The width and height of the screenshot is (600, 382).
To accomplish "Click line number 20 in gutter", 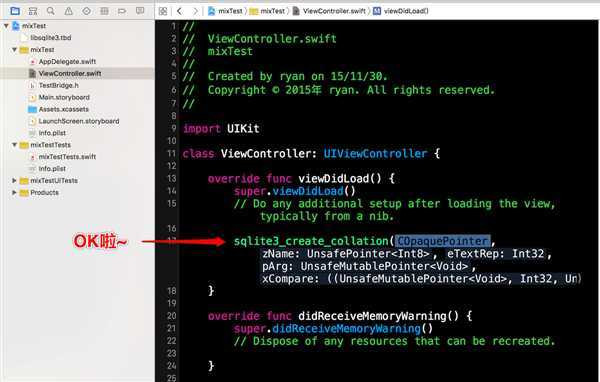I will pos(171,316).
